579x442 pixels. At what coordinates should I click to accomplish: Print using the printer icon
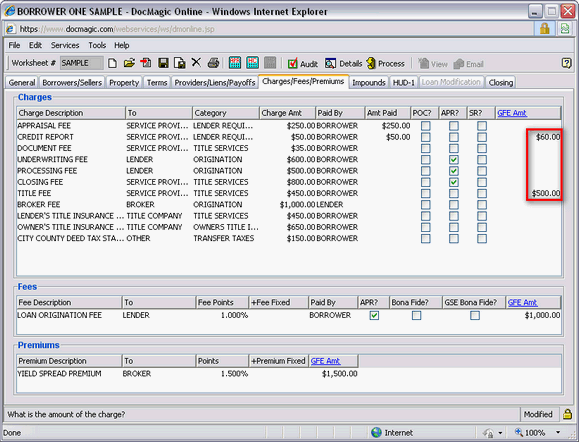click(213, 63)
